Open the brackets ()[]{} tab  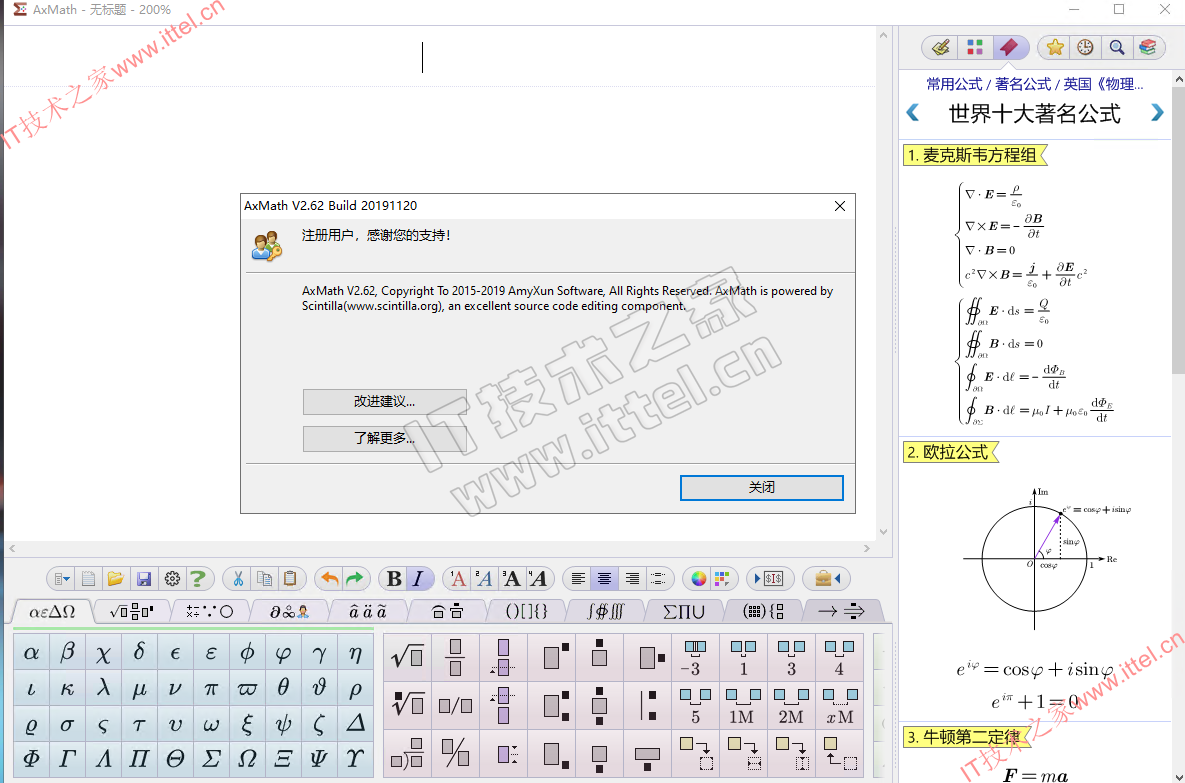(526, 611)
